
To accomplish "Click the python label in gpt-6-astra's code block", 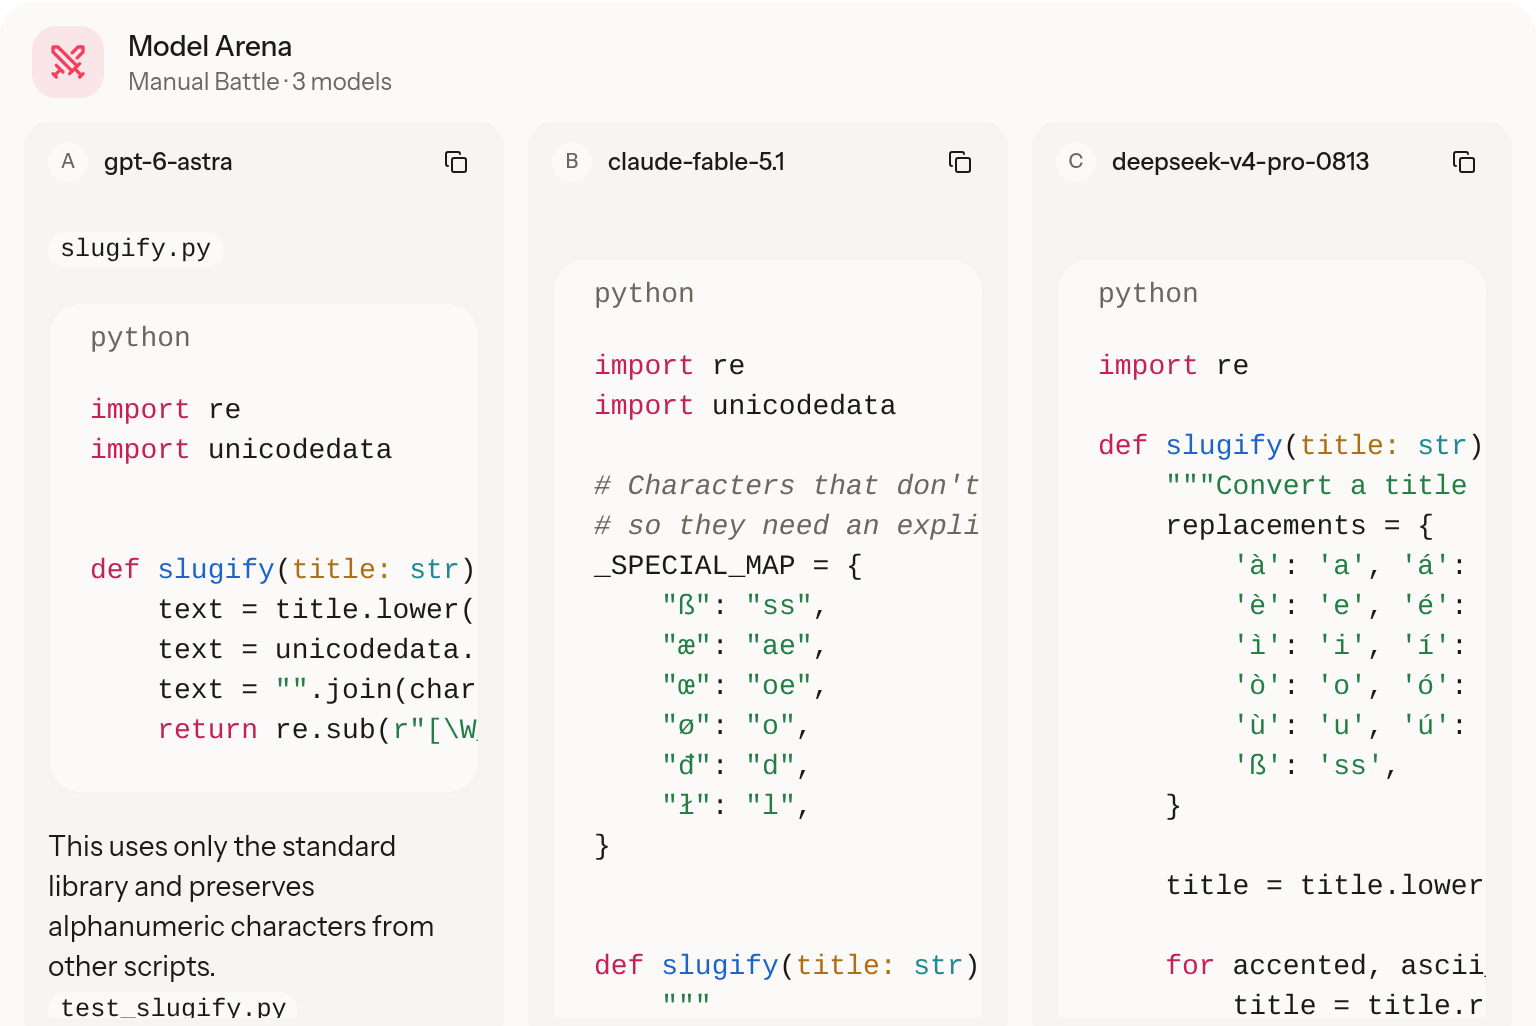I will click(140, 338).
